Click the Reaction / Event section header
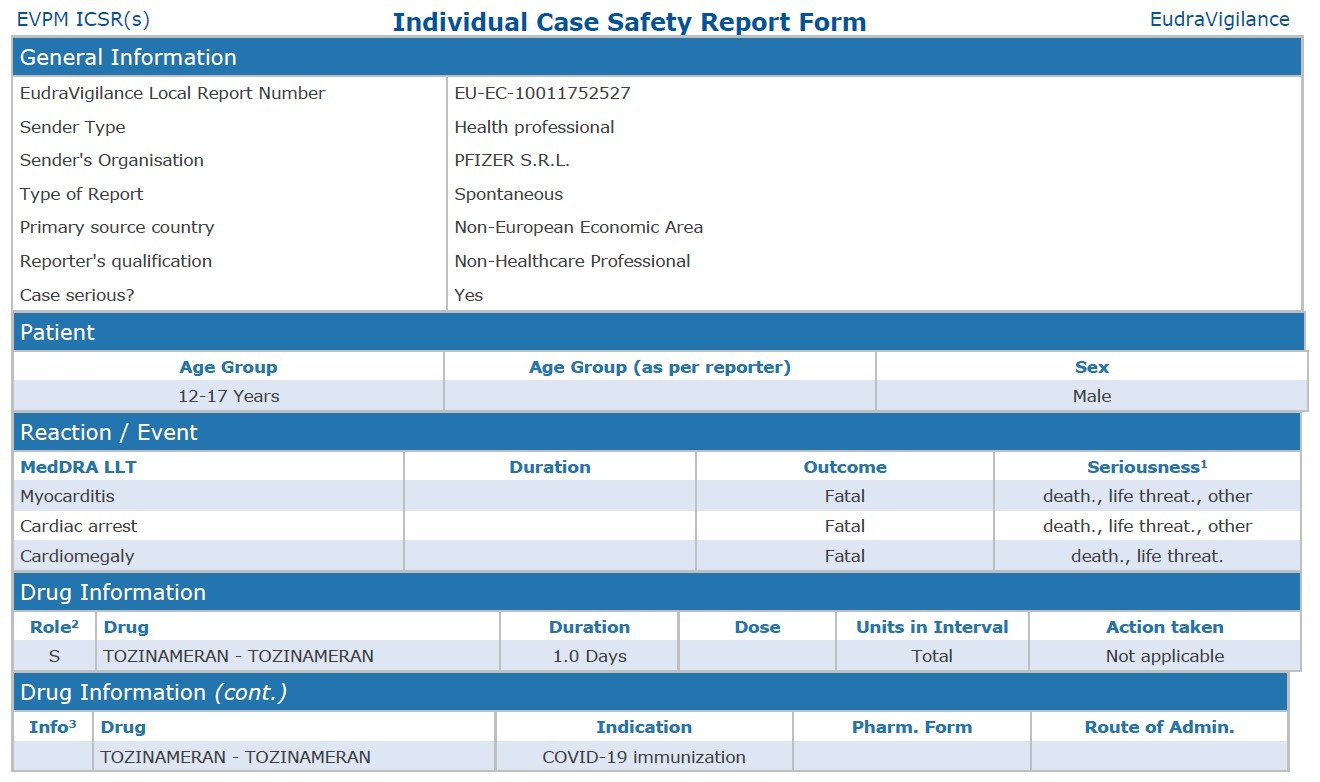The image size is (1320, 782). pyautogui.click(x=109, y=432)
